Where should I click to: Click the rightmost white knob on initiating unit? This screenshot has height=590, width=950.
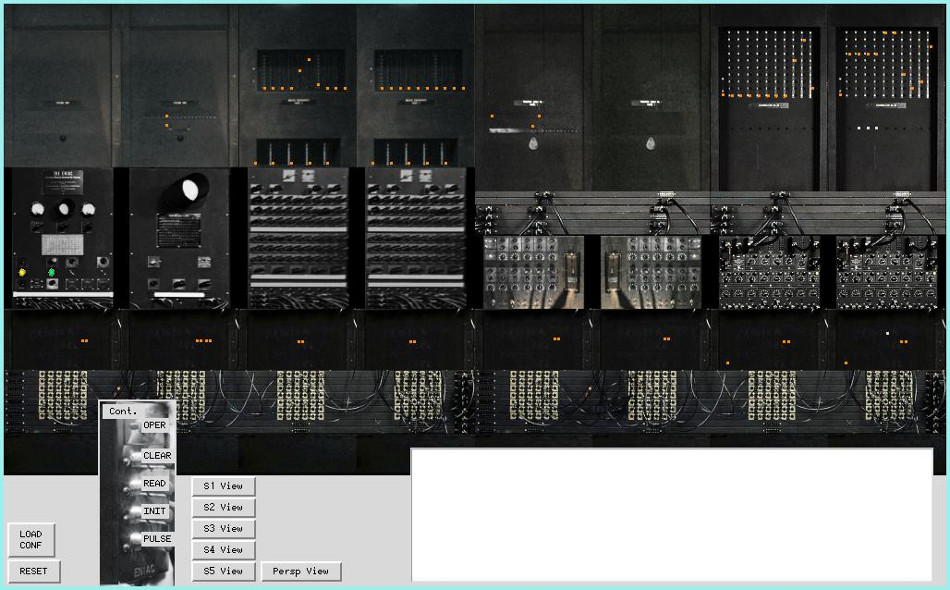click(x=89, y=210)
